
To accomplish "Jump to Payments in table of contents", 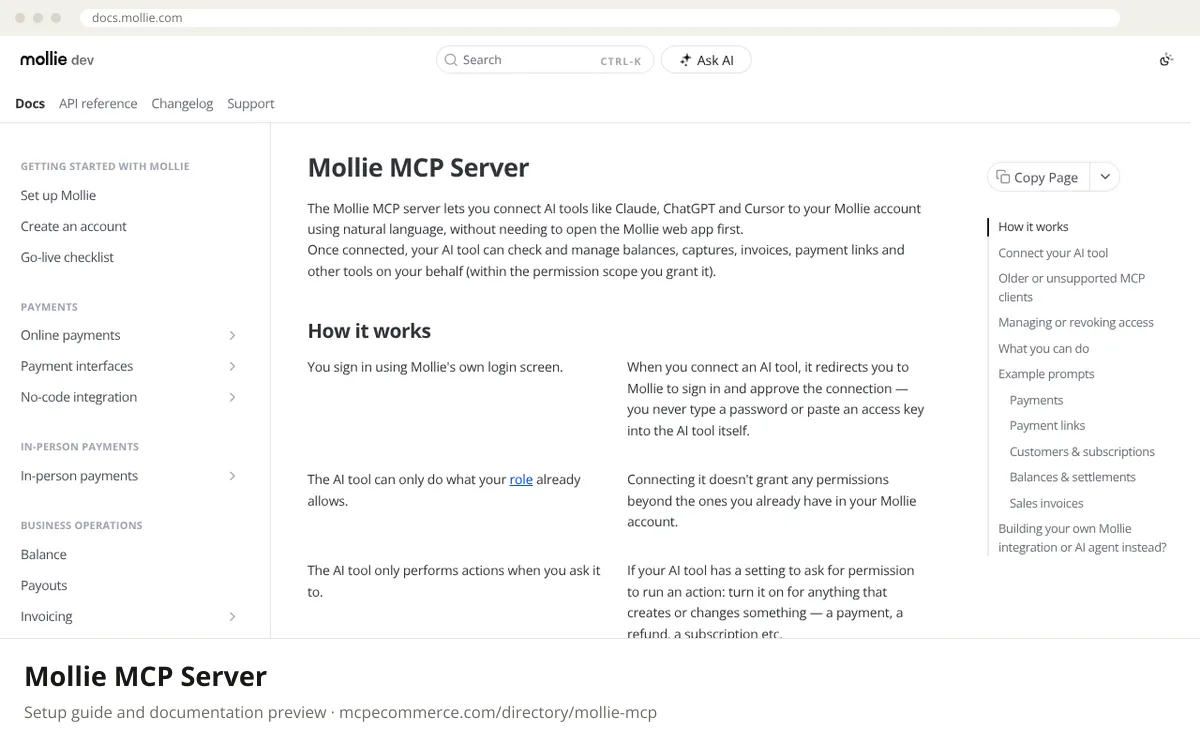I will [1036, 400].
